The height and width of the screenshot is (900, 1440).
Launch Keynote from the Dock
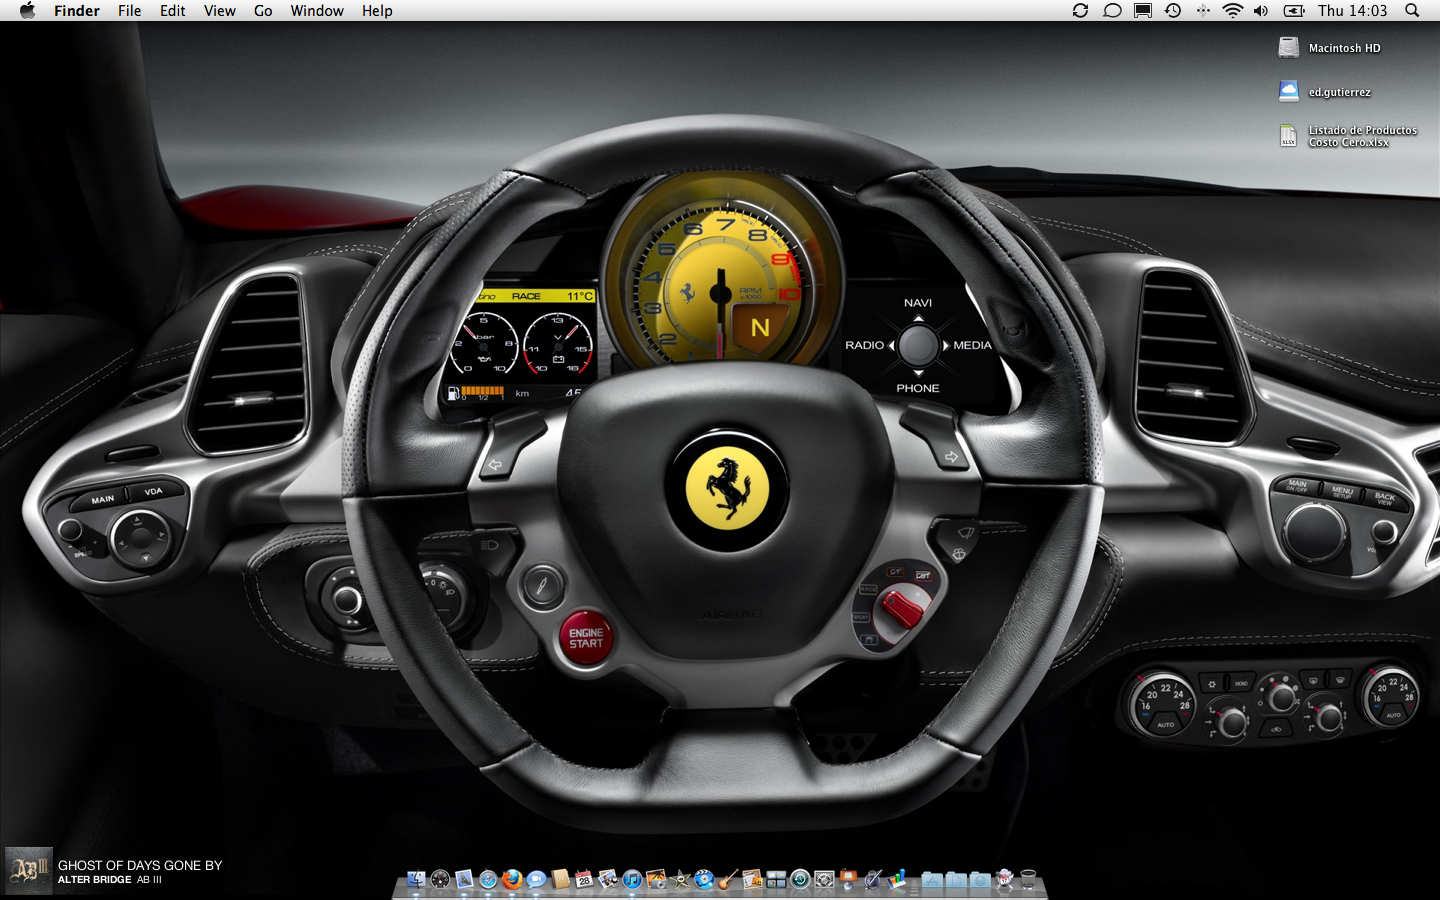click(848, 879)
